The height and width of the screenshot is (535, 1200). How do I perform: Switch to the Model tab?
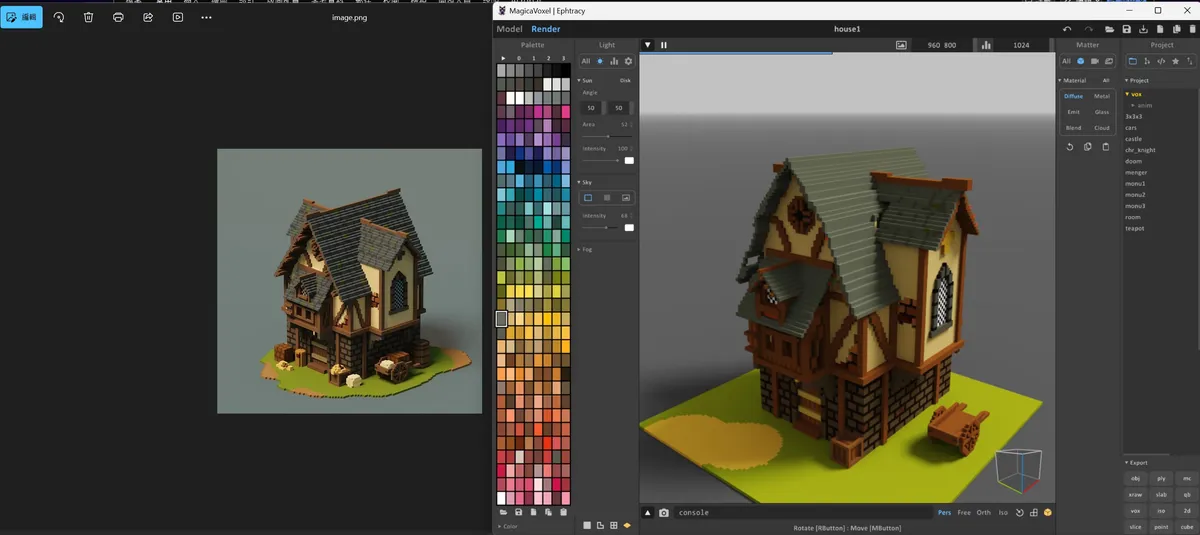coord(509,29)
